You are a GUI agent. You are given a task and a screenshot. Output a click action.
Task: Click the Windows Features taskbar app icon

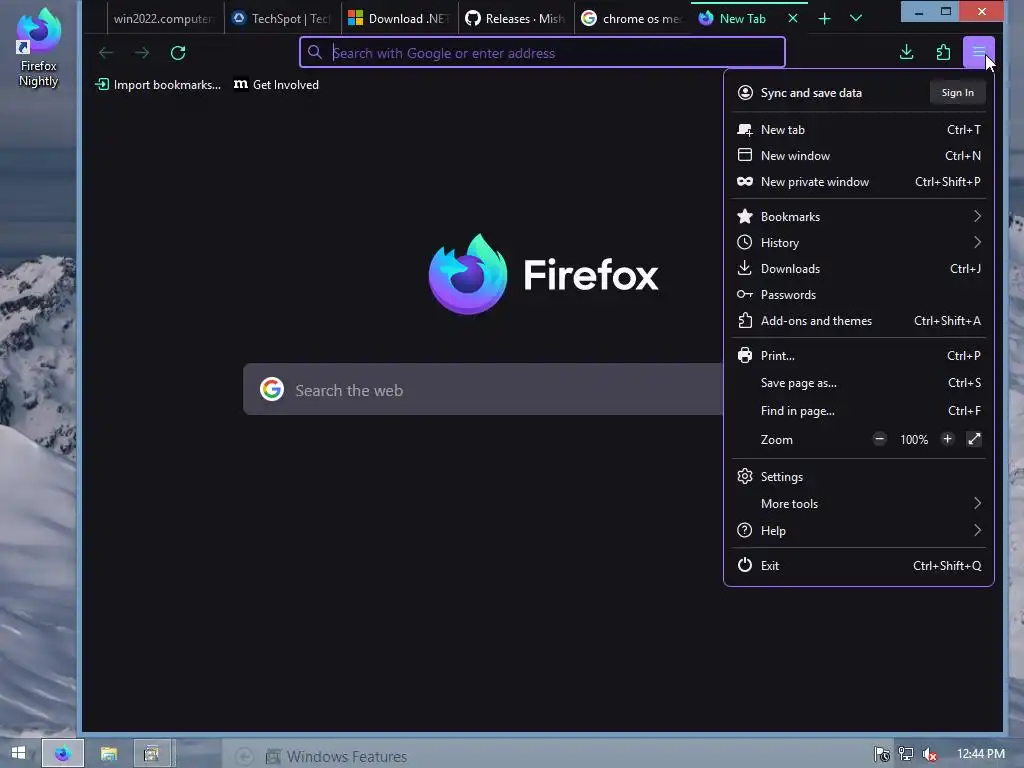(x=152, y=754)
